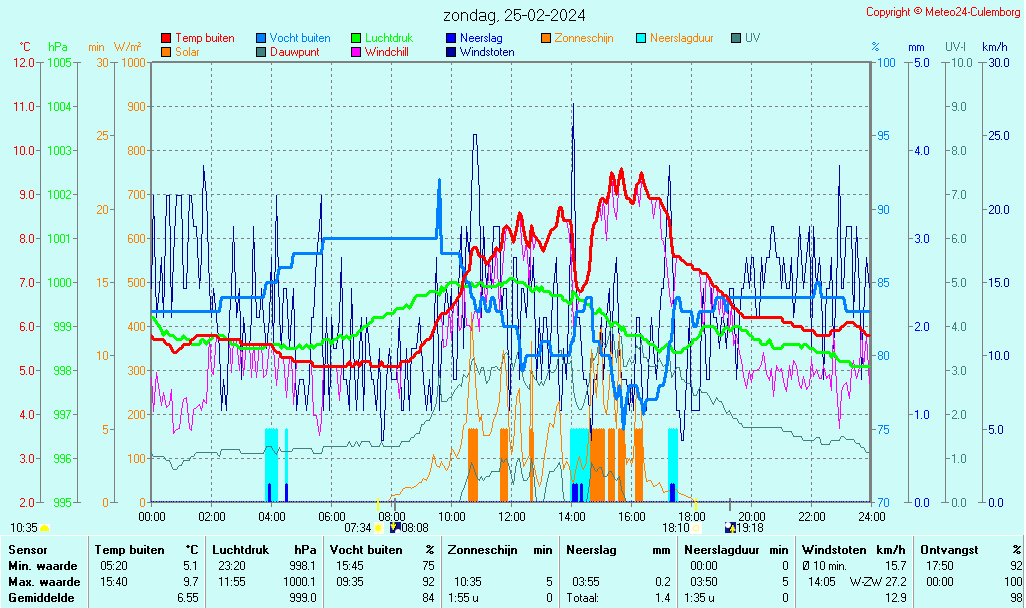
Task: Click the Sensor column header in table
Action: pos(27,549)
